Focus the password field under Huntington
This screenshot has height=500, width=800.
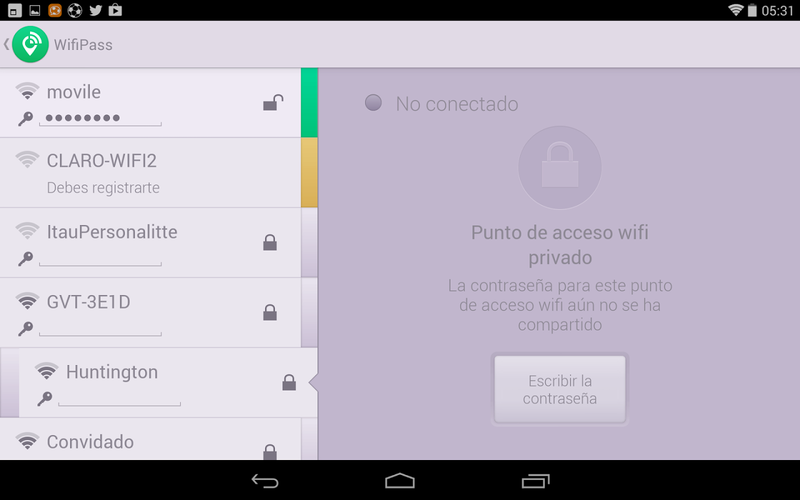point(119,398)
